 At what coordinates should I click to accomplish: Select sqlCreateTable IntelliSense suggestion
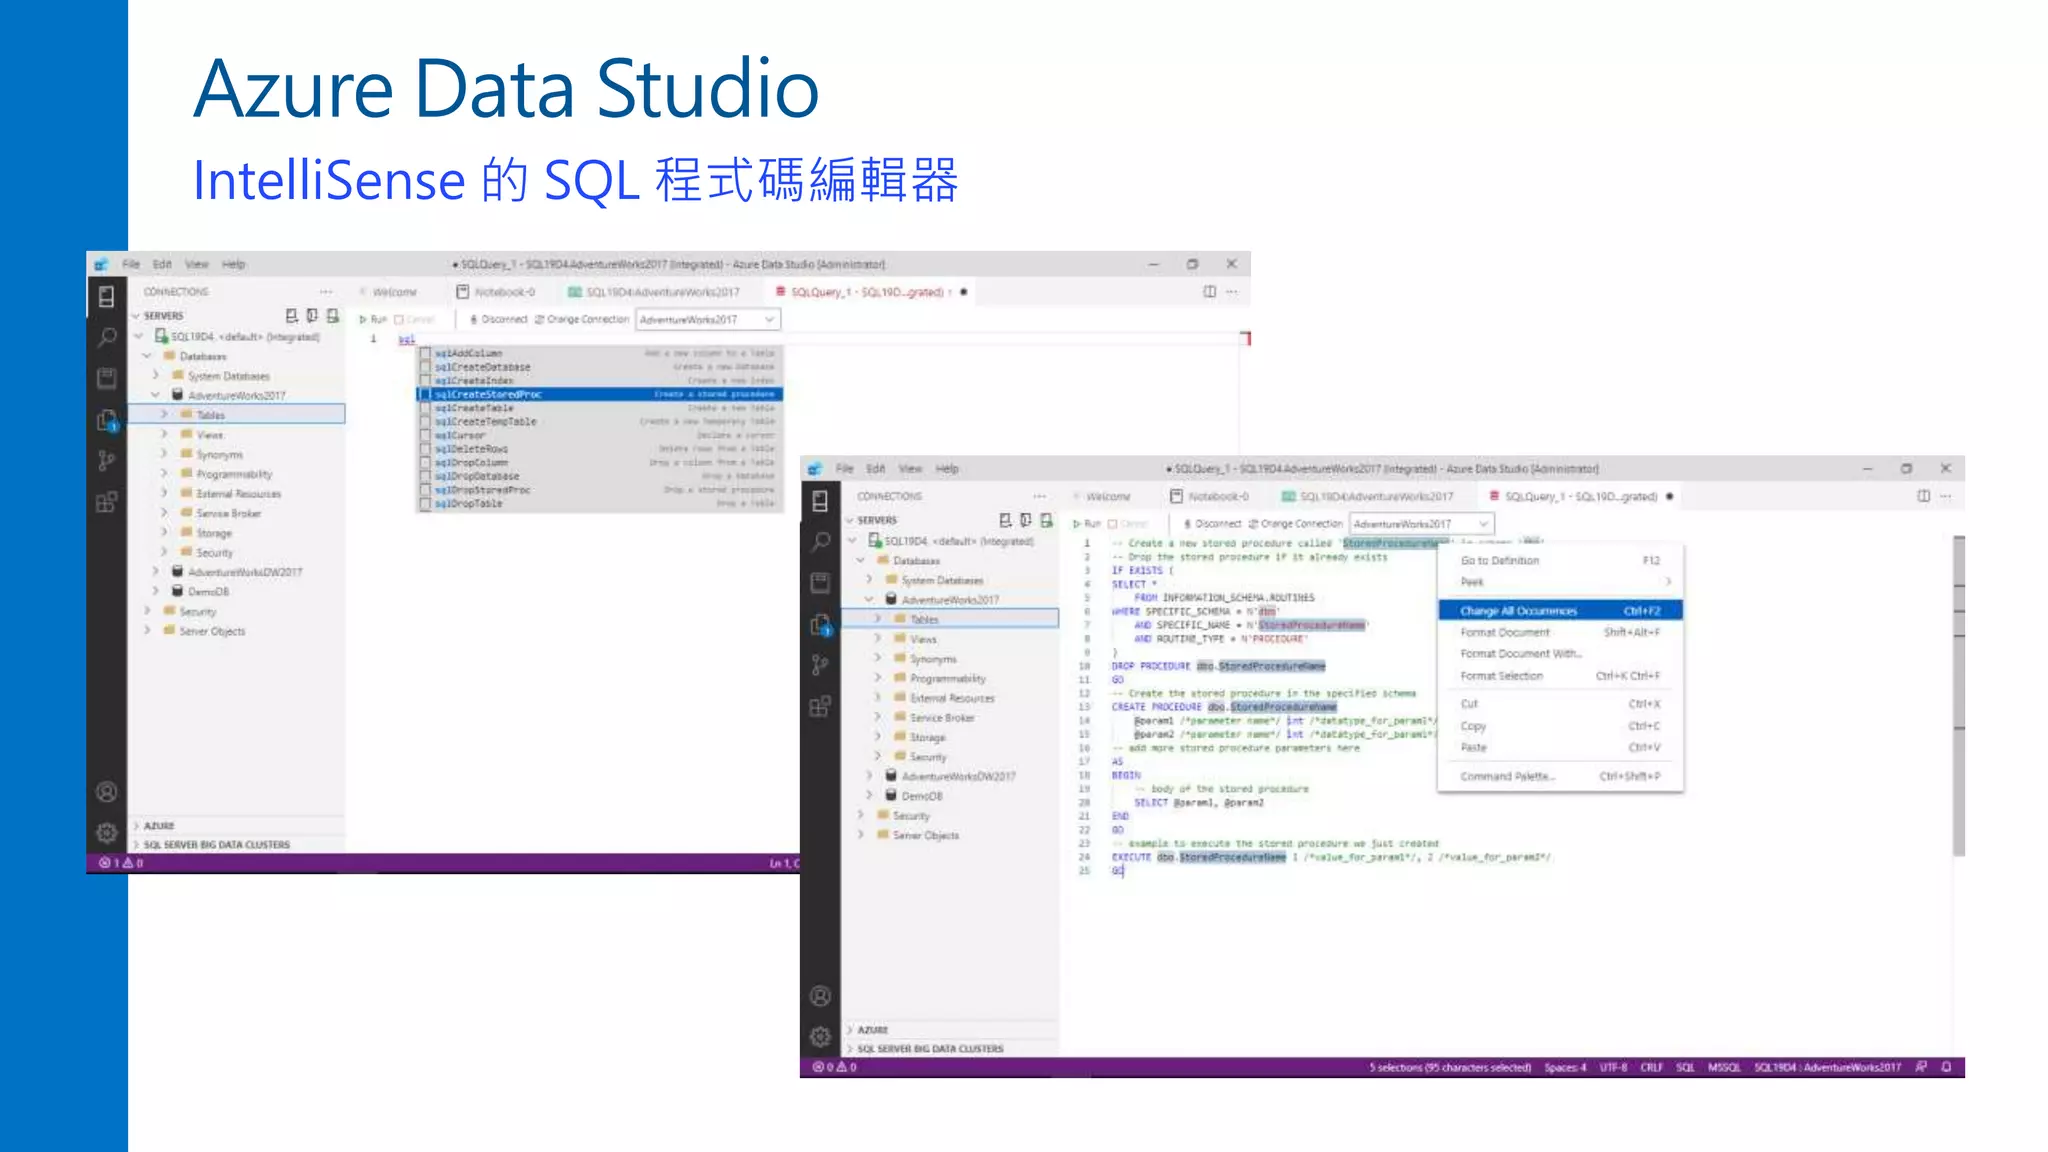pyautogui.click(x=600, y=408)
